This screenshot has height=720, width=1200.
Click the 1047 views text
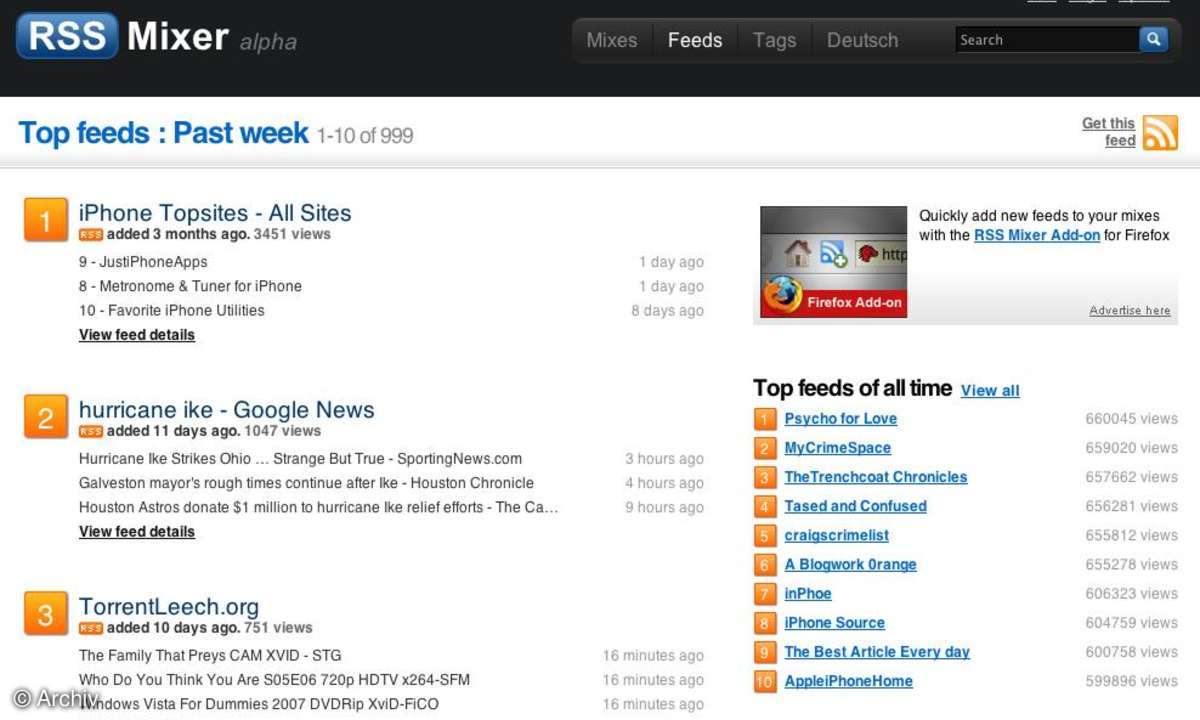tap(283, 432)
